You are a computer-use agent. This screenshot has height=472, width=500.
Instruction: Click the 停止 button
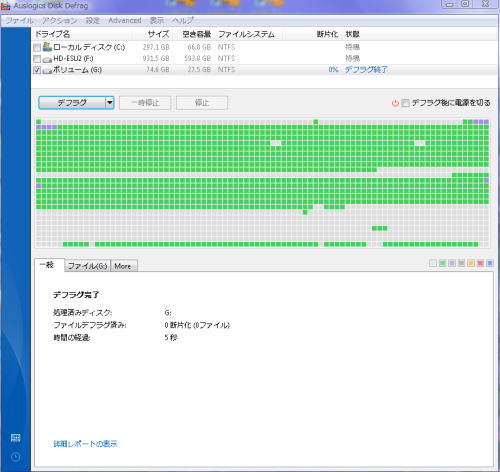point(202,103)
